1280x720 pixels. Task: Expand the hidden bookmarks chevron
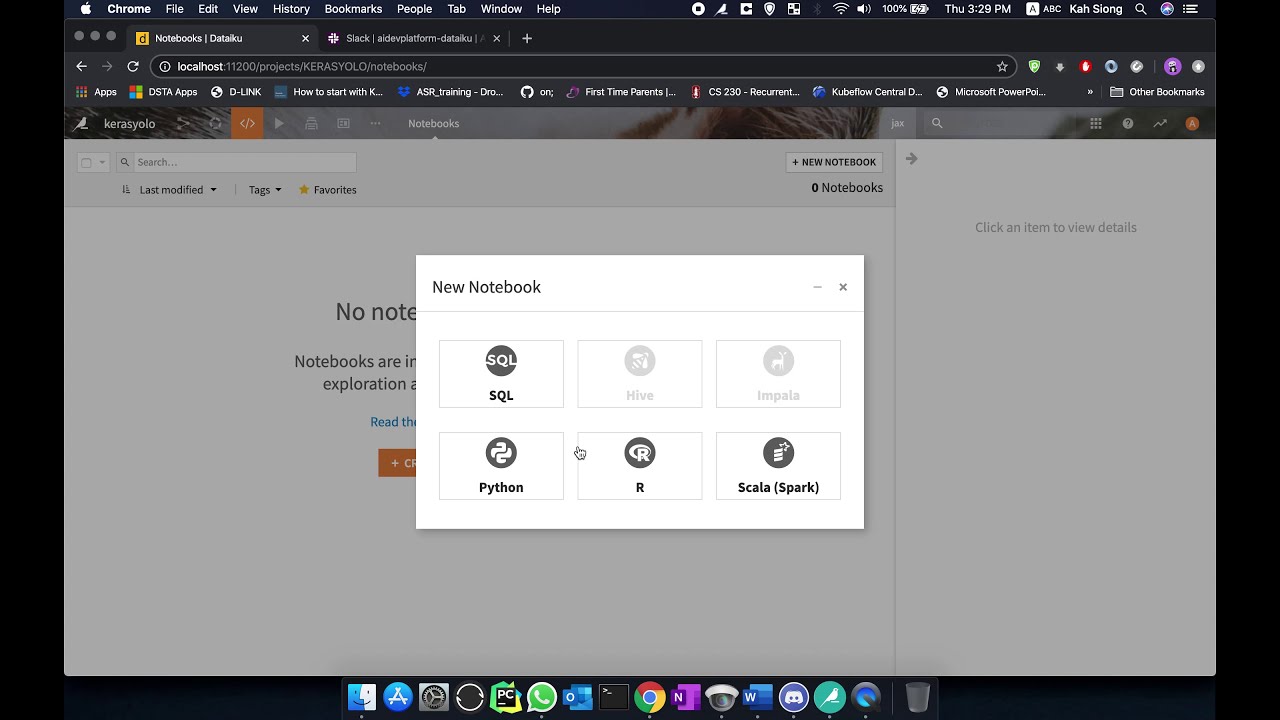coord(1090,92)
